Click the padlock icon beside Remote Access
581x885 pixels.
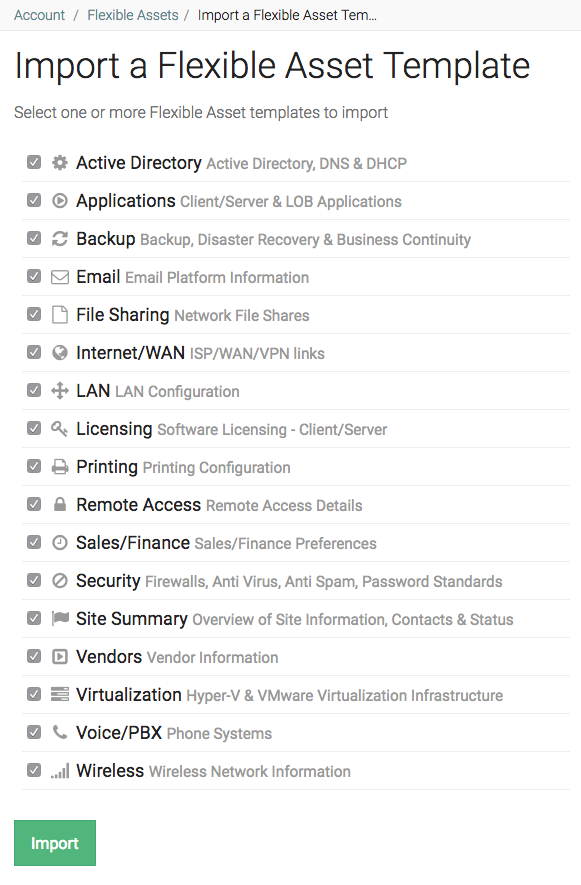pos(60,505)
